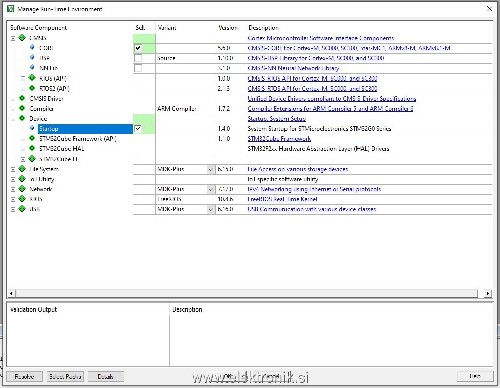Open the USB Communication description link

(312, 209)
